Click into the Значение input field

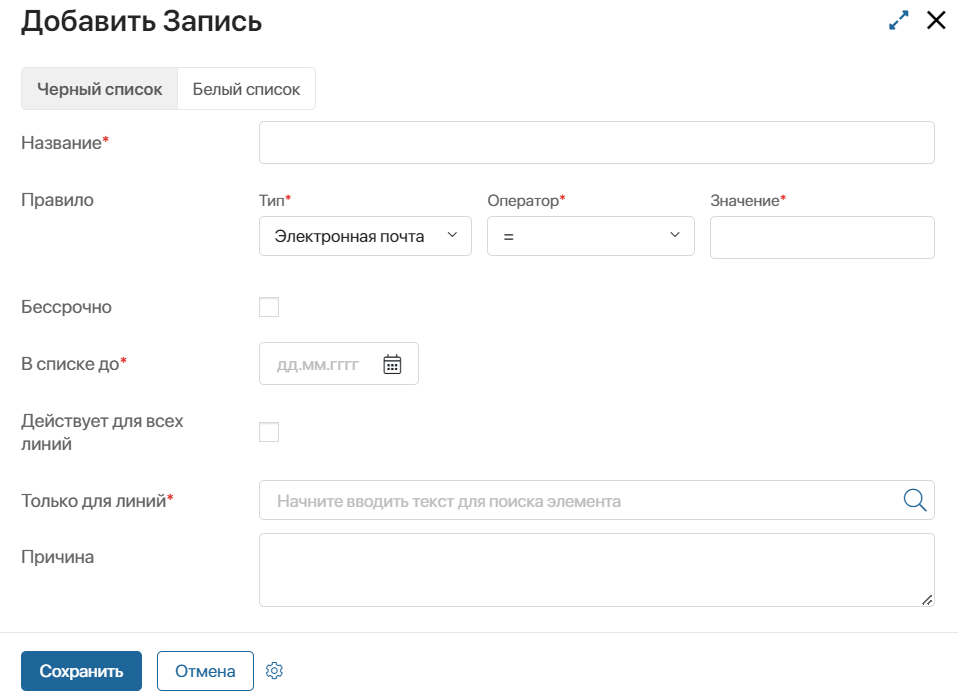(x=821, y=238)
